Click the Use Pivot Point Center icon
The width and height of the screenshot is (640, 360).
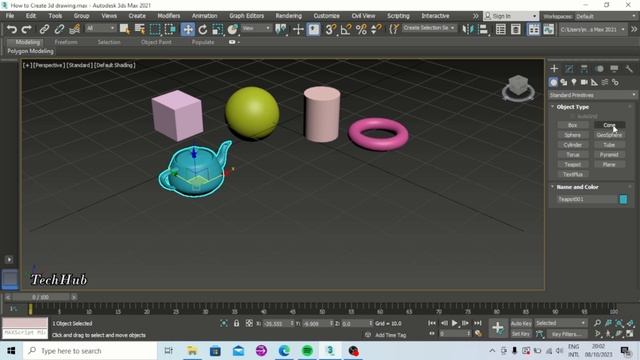(281, 29)
